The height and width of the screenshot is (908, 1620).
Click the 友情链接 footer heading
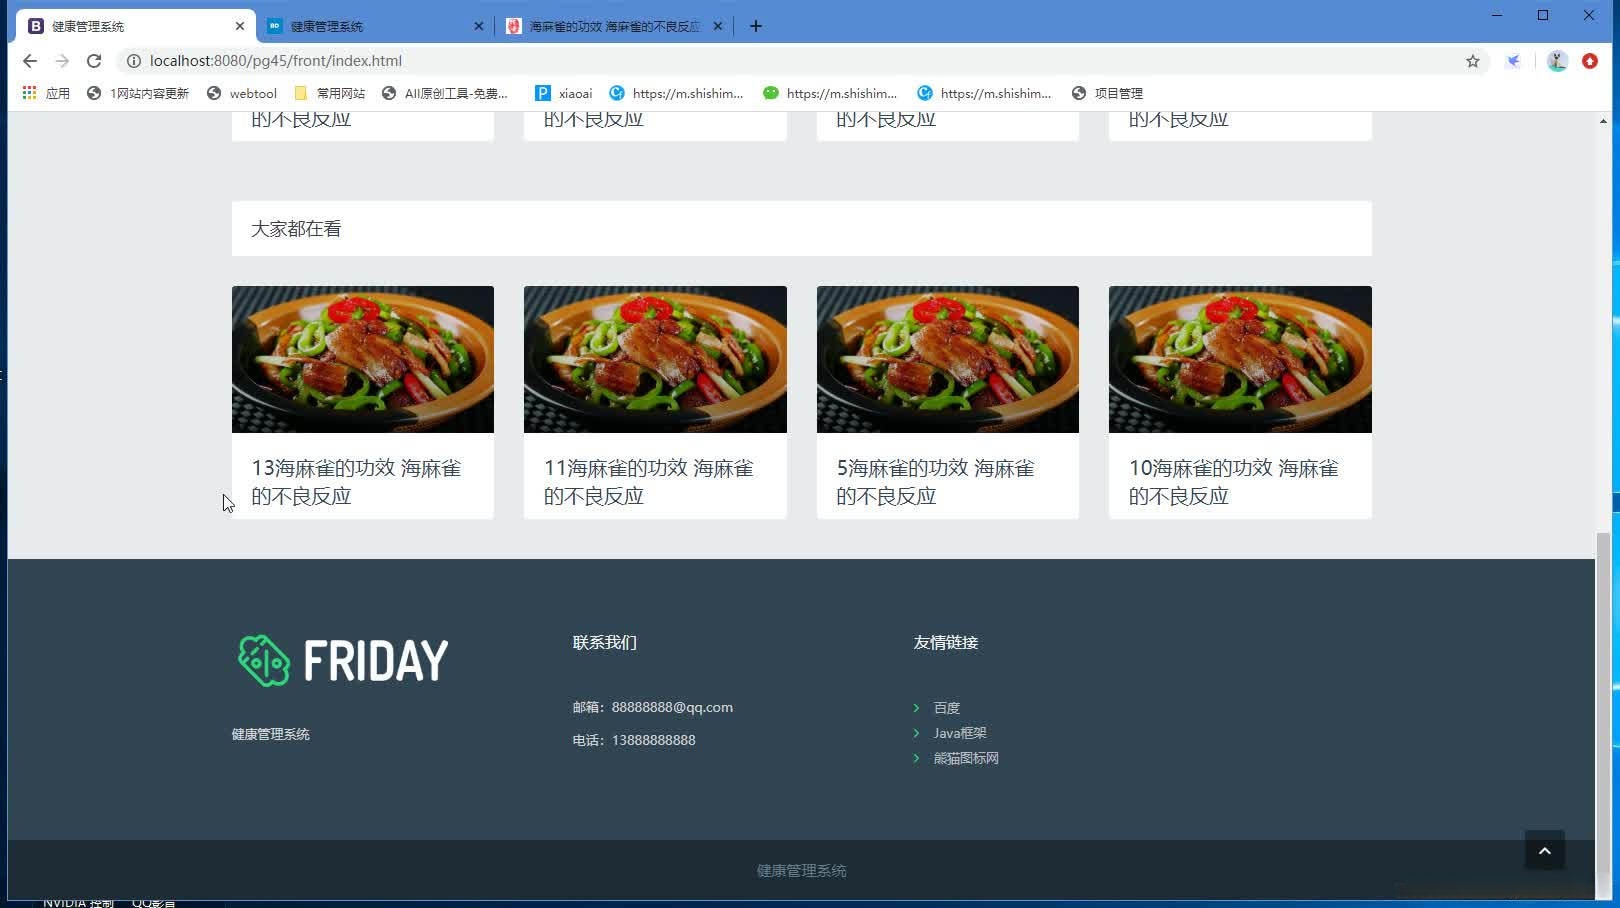click(x=945, y=642)
